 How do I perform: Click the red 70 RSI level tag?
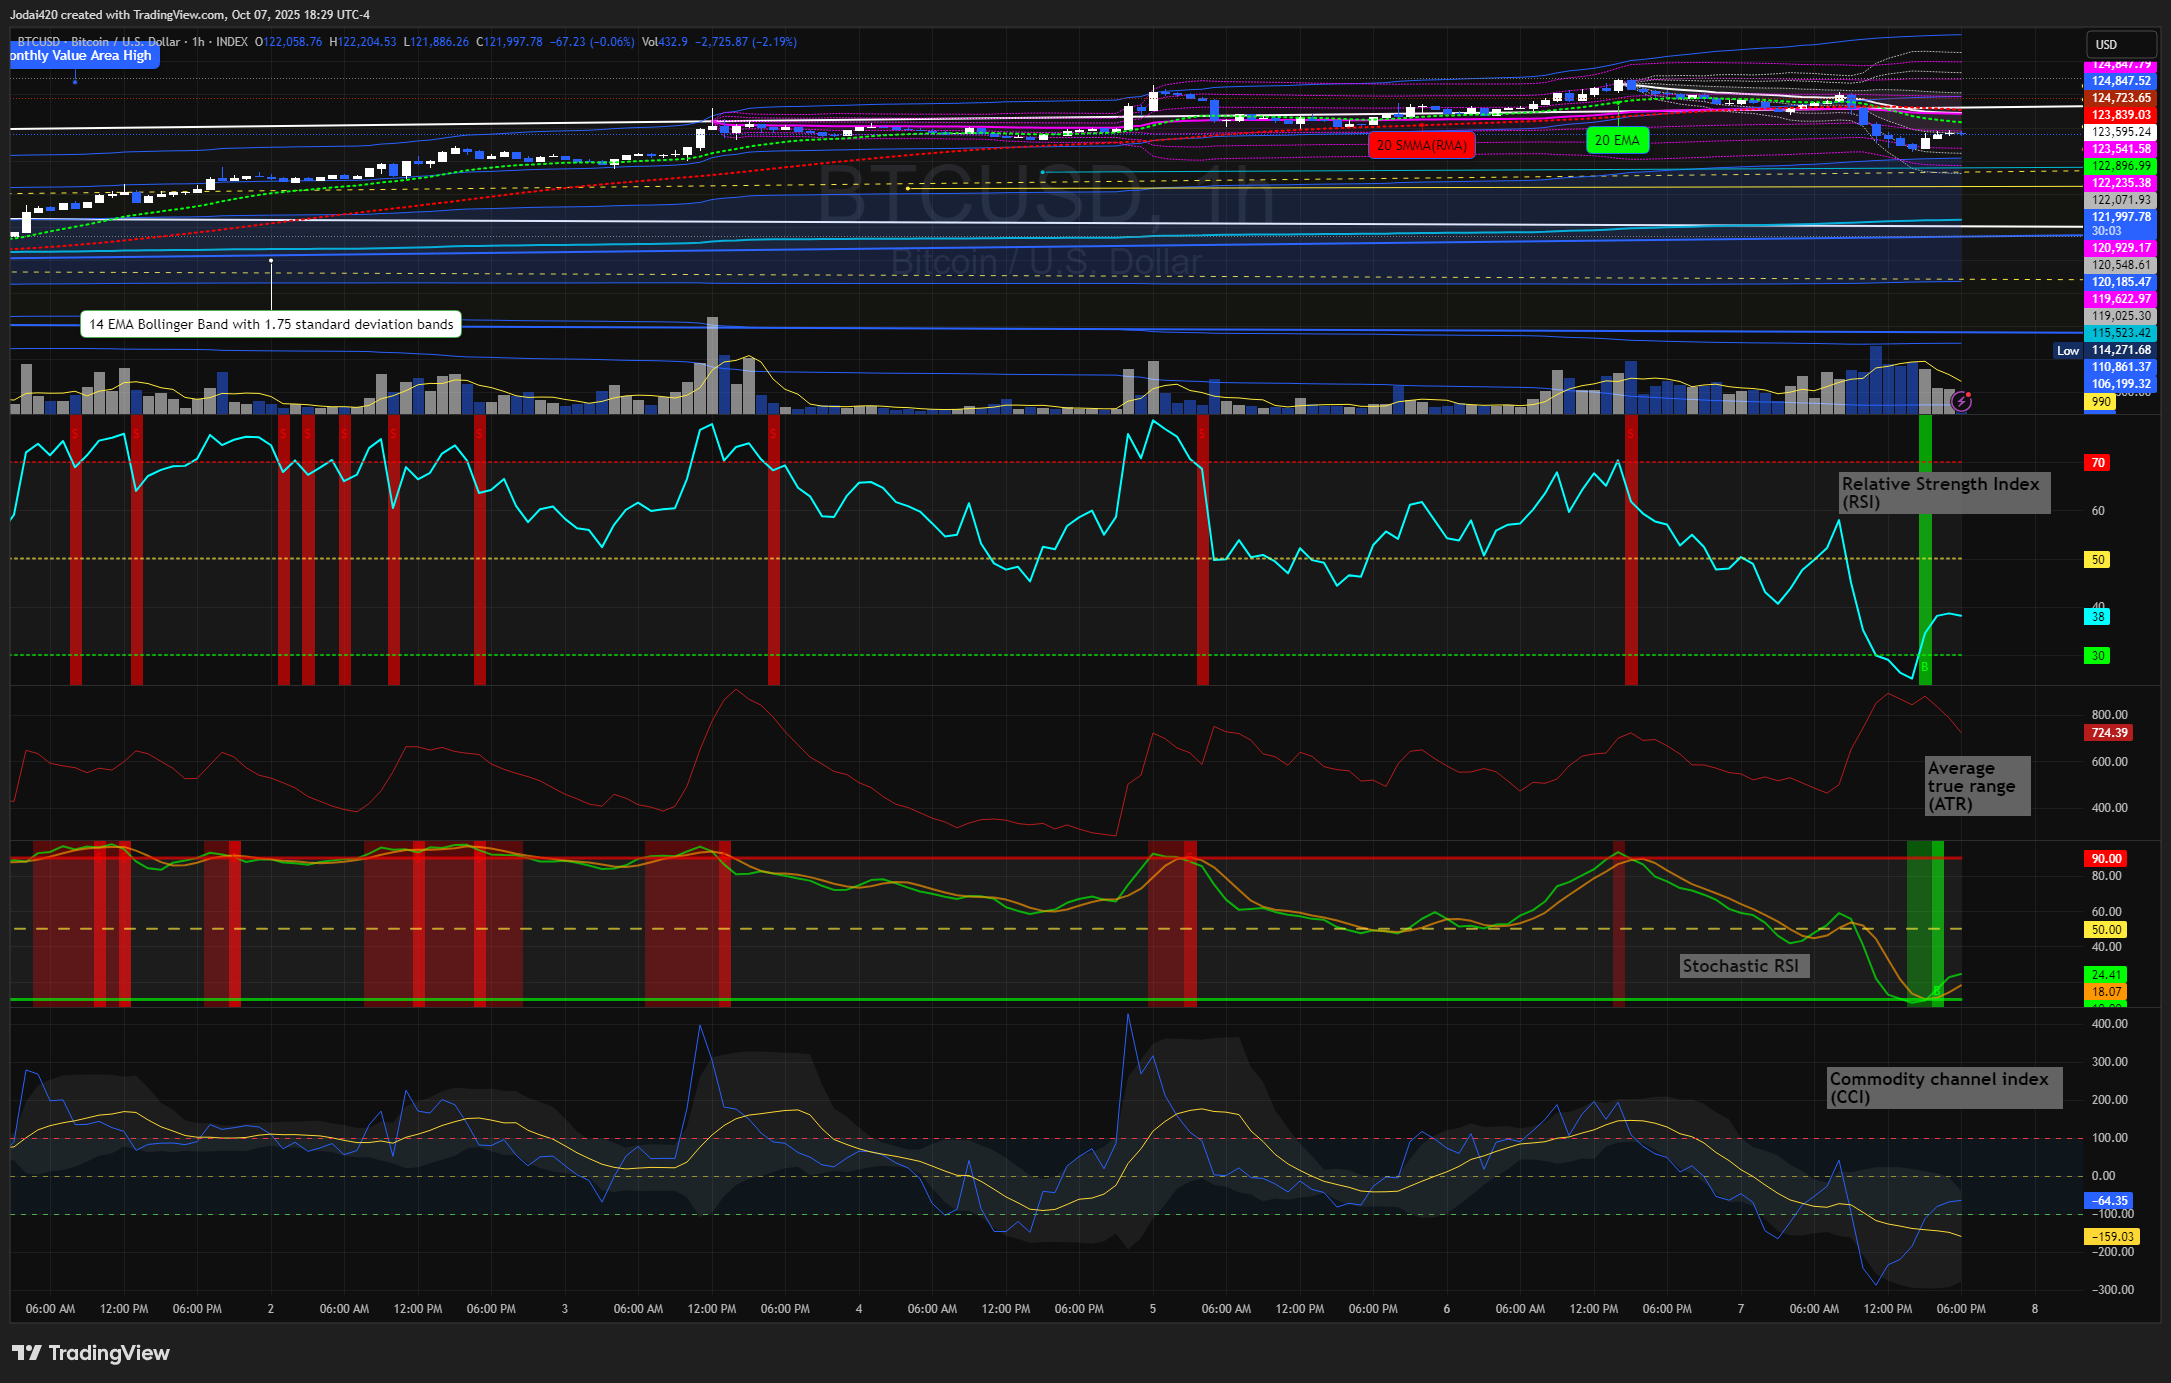click(2097, 463)
